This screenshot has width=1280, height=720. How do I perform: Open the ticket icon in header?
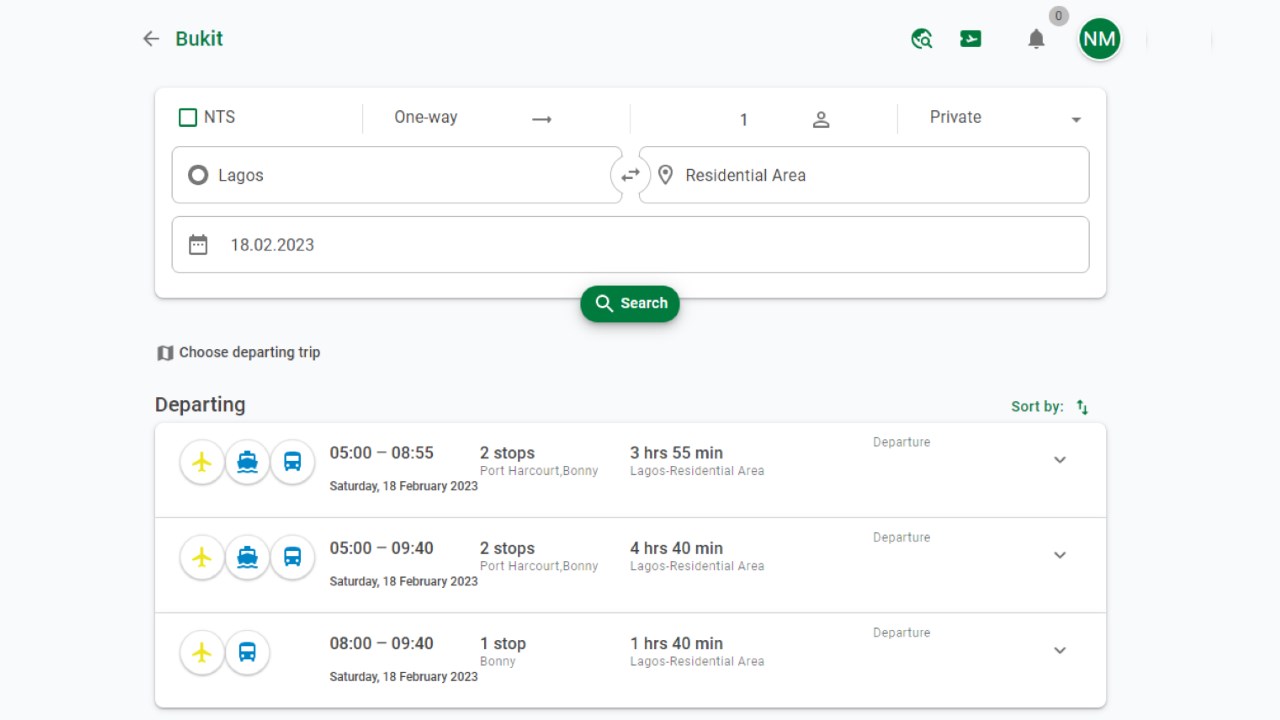970,39
